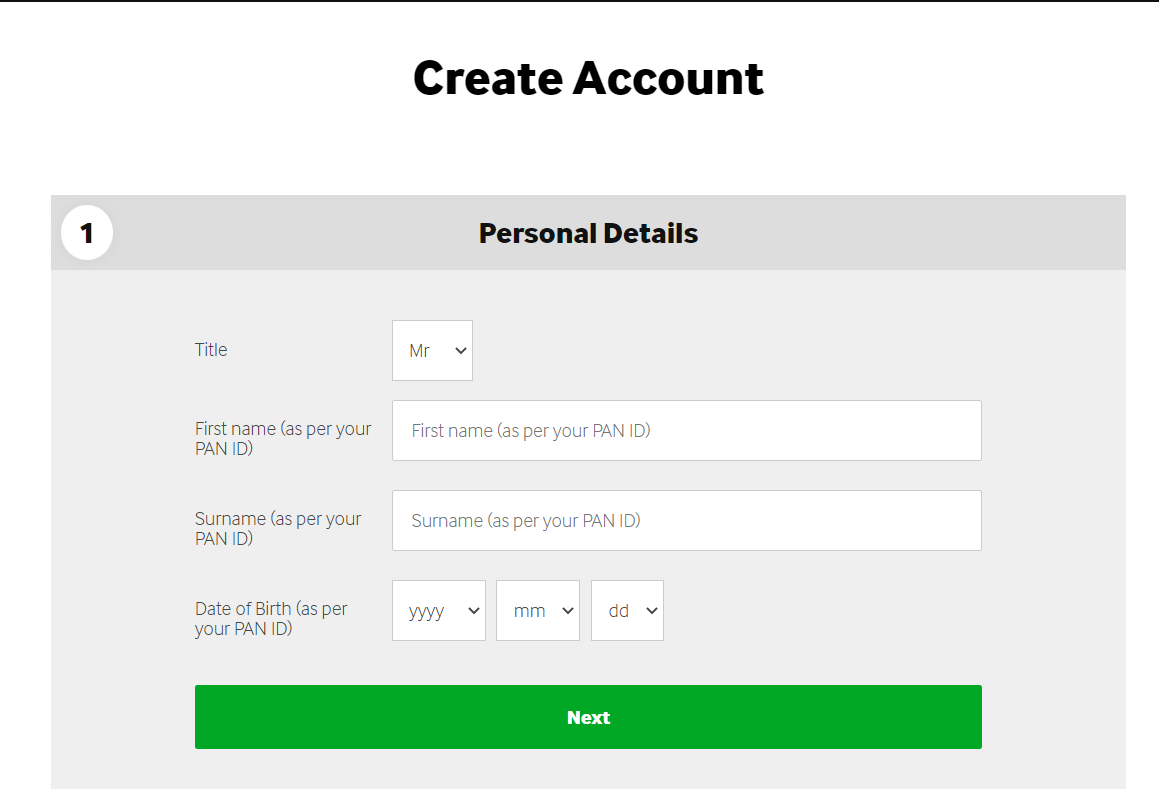This screenshot has width=1159, height=800.
Task: Click the Date of Birth label
Action: click(x=271, y=618)
